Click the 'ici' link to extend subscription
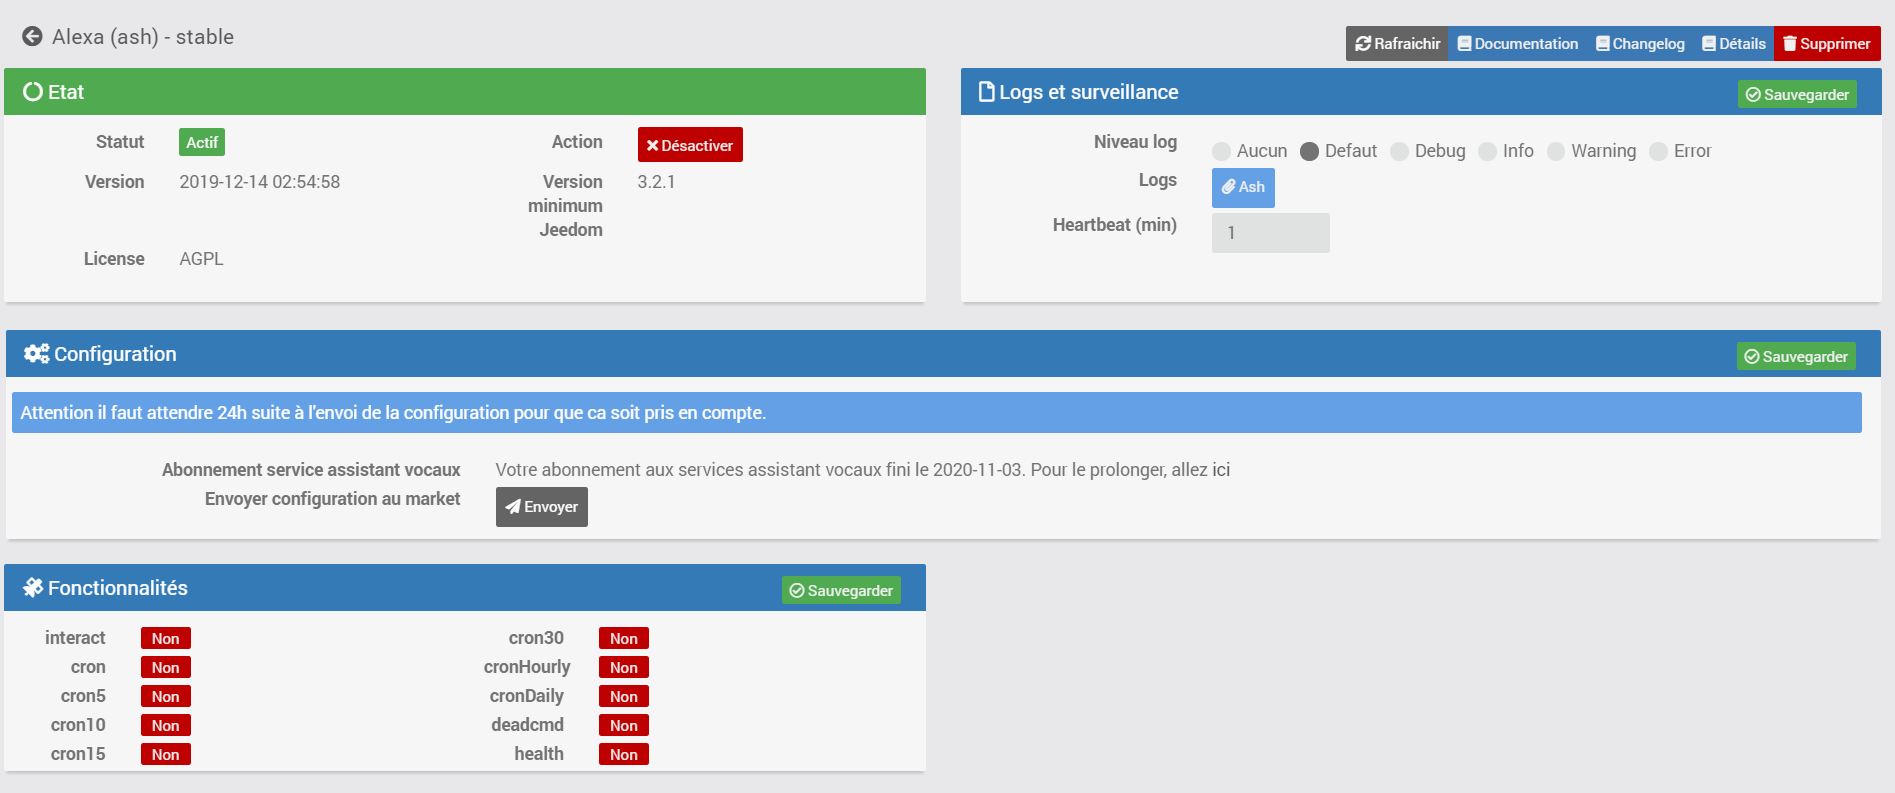The height and width of the screenshot is (793, 1895). pos(1221,470)
